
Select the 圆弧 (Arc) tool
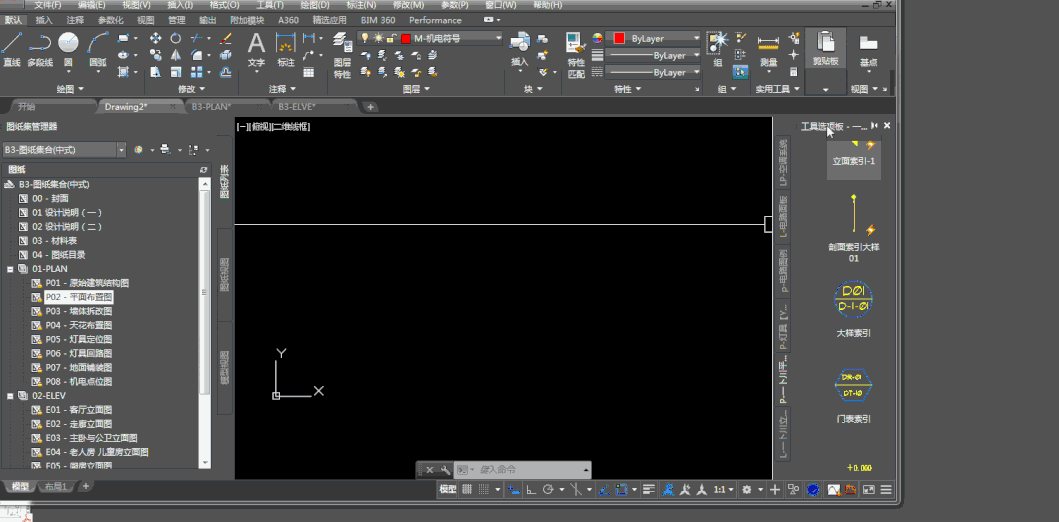(98, 49)
